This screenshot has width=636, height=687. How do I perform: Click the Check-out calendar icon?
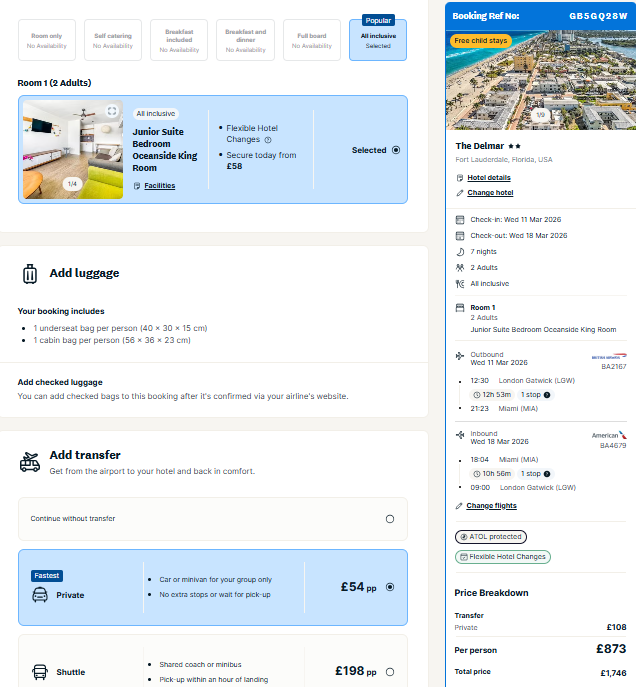(x=460, y=236)
